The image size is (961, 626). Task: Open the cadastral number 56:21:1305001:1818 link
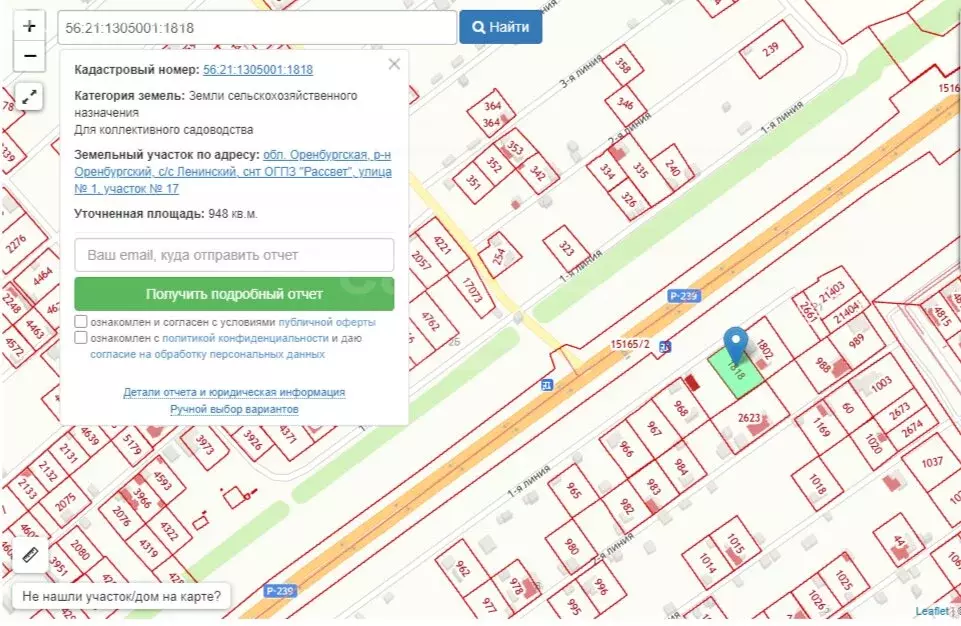(258, 70)
